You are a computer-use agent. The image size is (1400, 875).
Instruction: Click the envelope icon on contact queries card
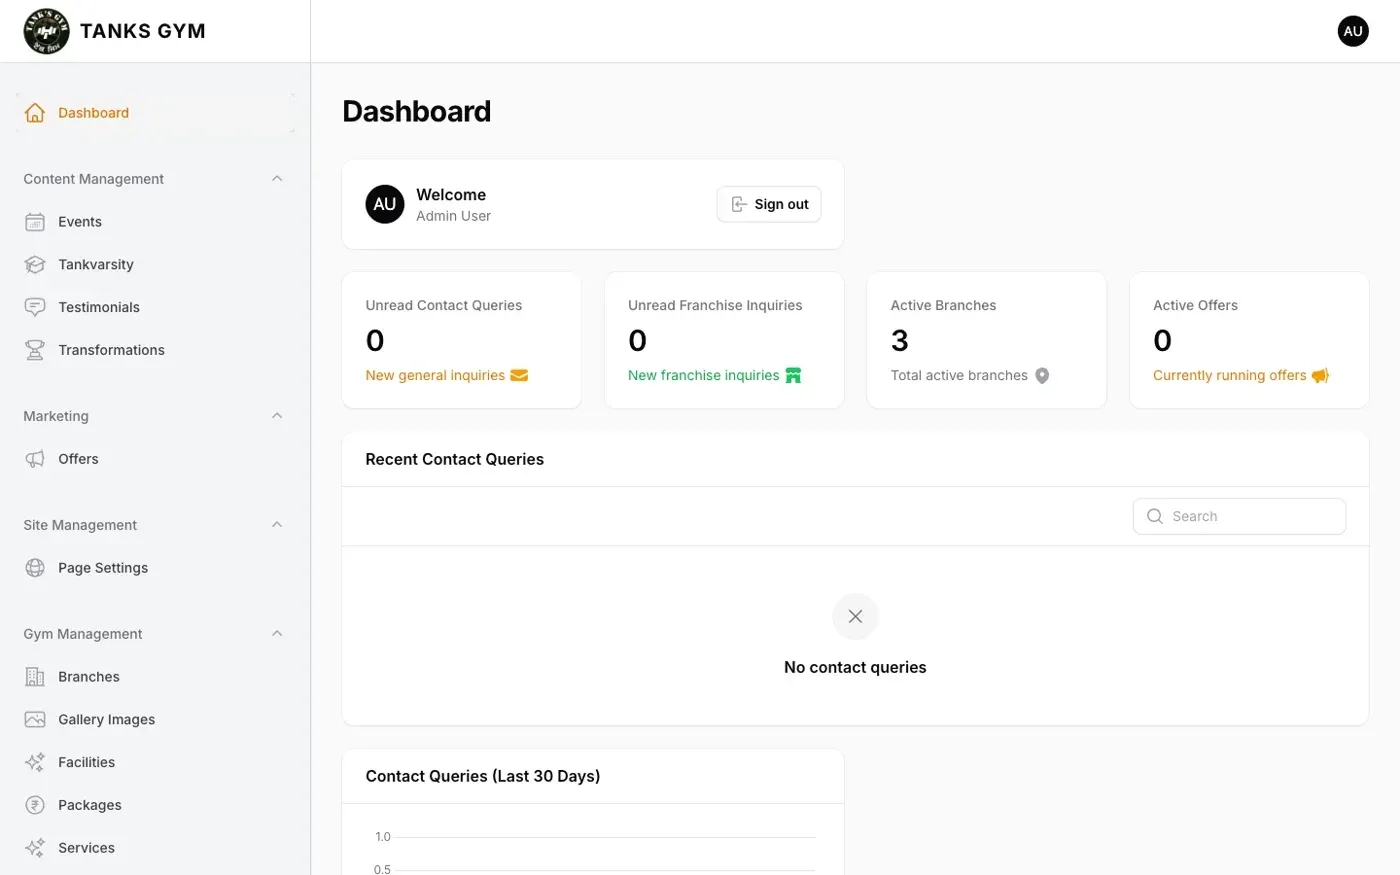click(x=519, y=376)
